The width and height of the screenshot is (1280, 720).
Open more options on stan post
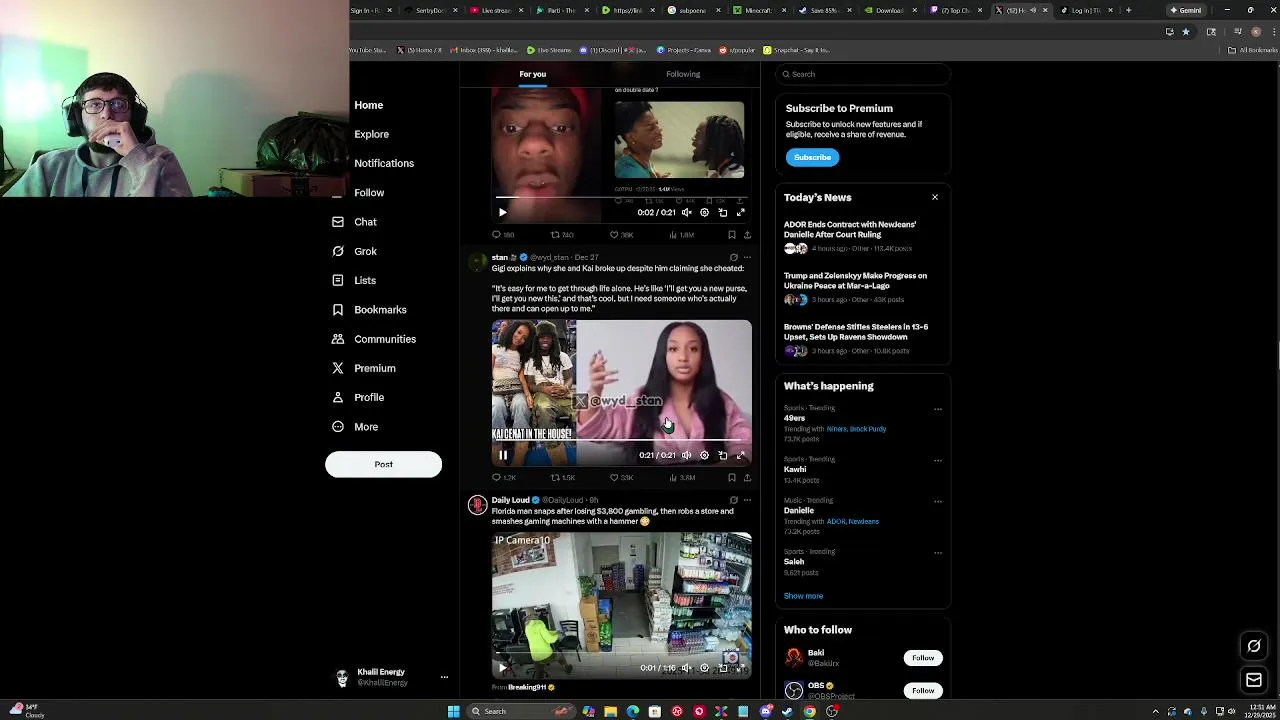click(x=747, y=258)
